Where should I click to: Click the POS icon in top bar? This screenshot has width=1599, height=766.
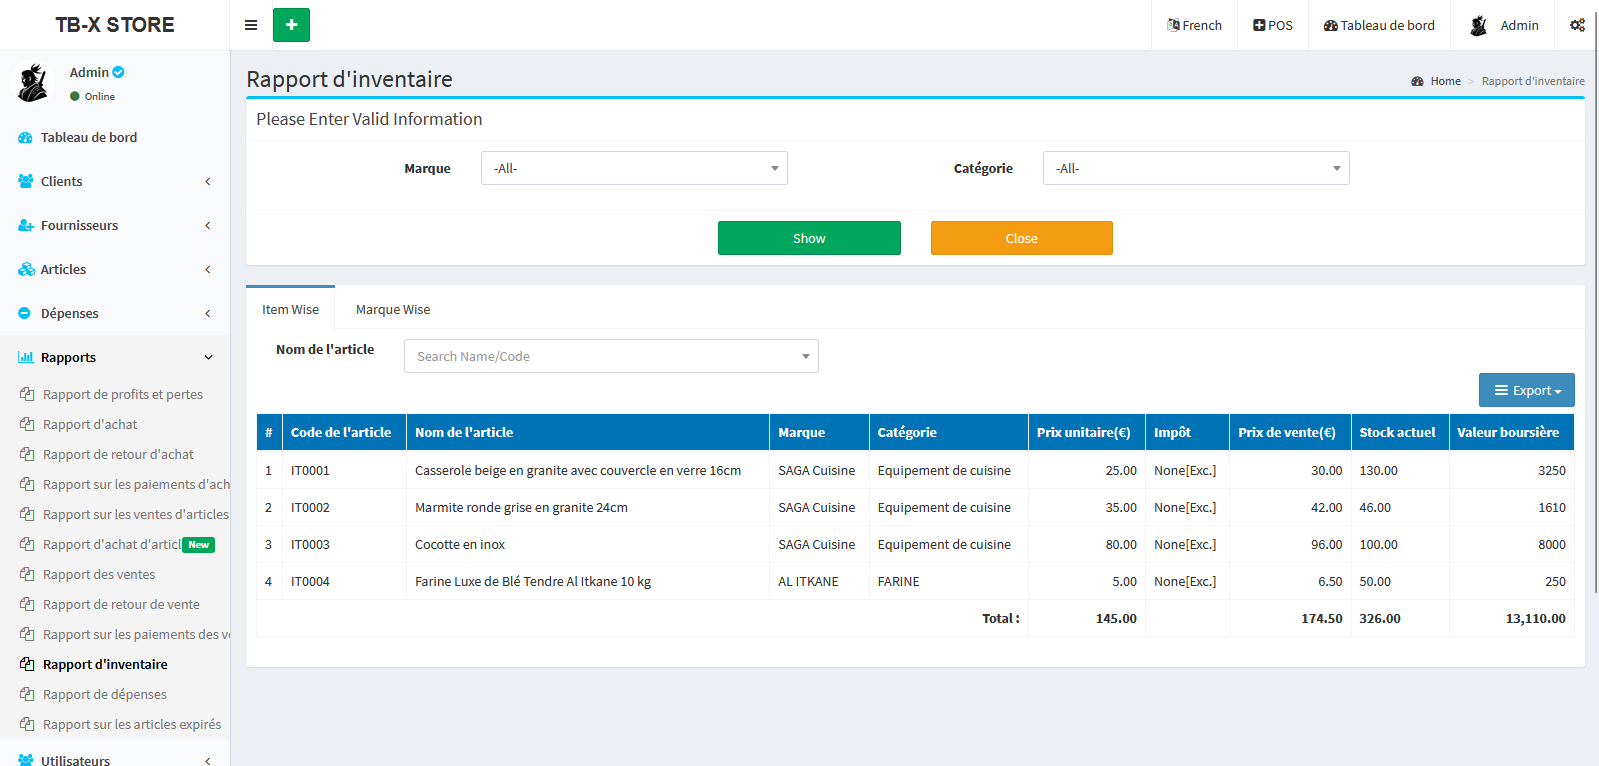click(x=1259, y=25)
